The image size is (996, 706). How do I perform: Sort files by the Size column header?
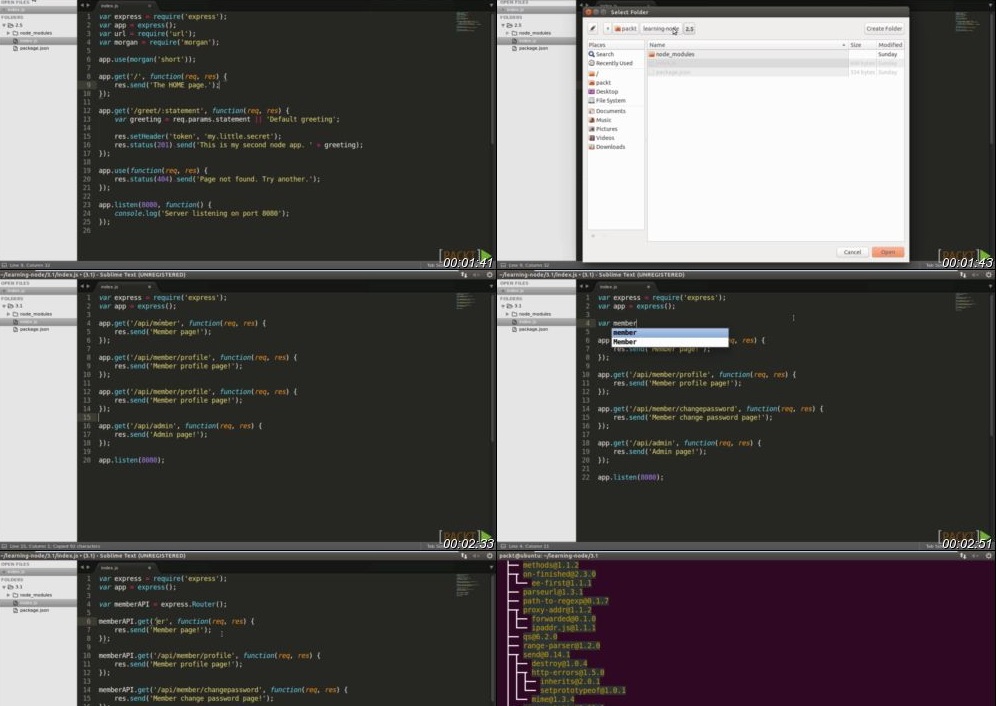coord(856,45)
